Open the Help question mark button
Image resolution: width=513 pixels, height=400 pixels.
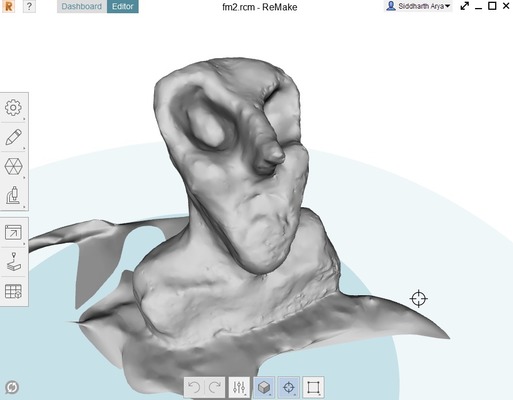coord(29,6)
